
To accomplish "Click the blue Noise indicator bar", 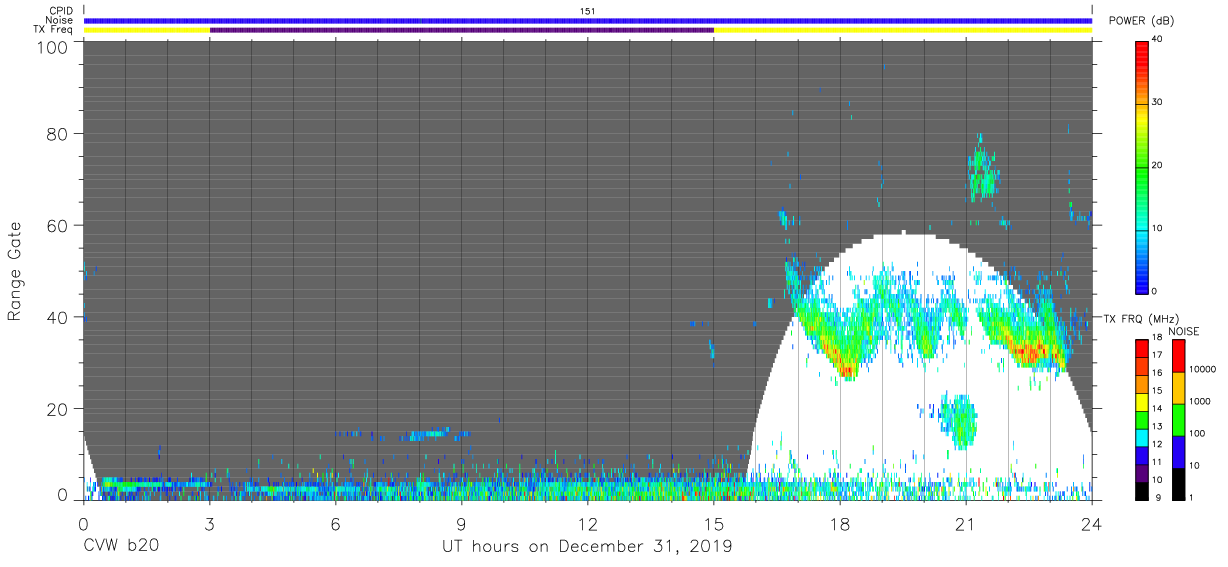I will coord(588,20).
